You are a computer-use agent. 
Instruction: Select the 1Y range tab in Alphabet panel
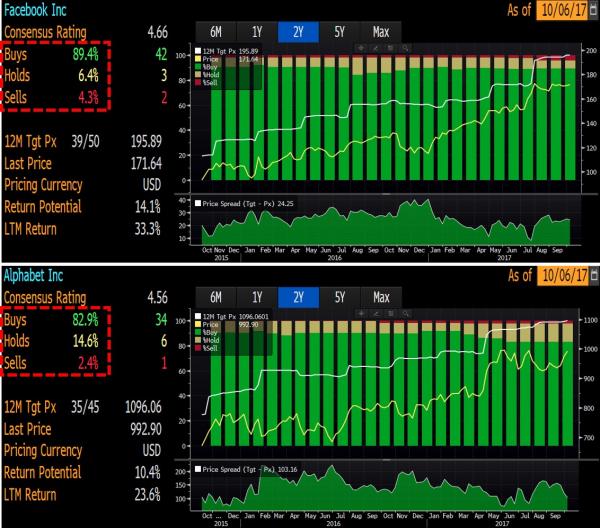pos(257,297)
